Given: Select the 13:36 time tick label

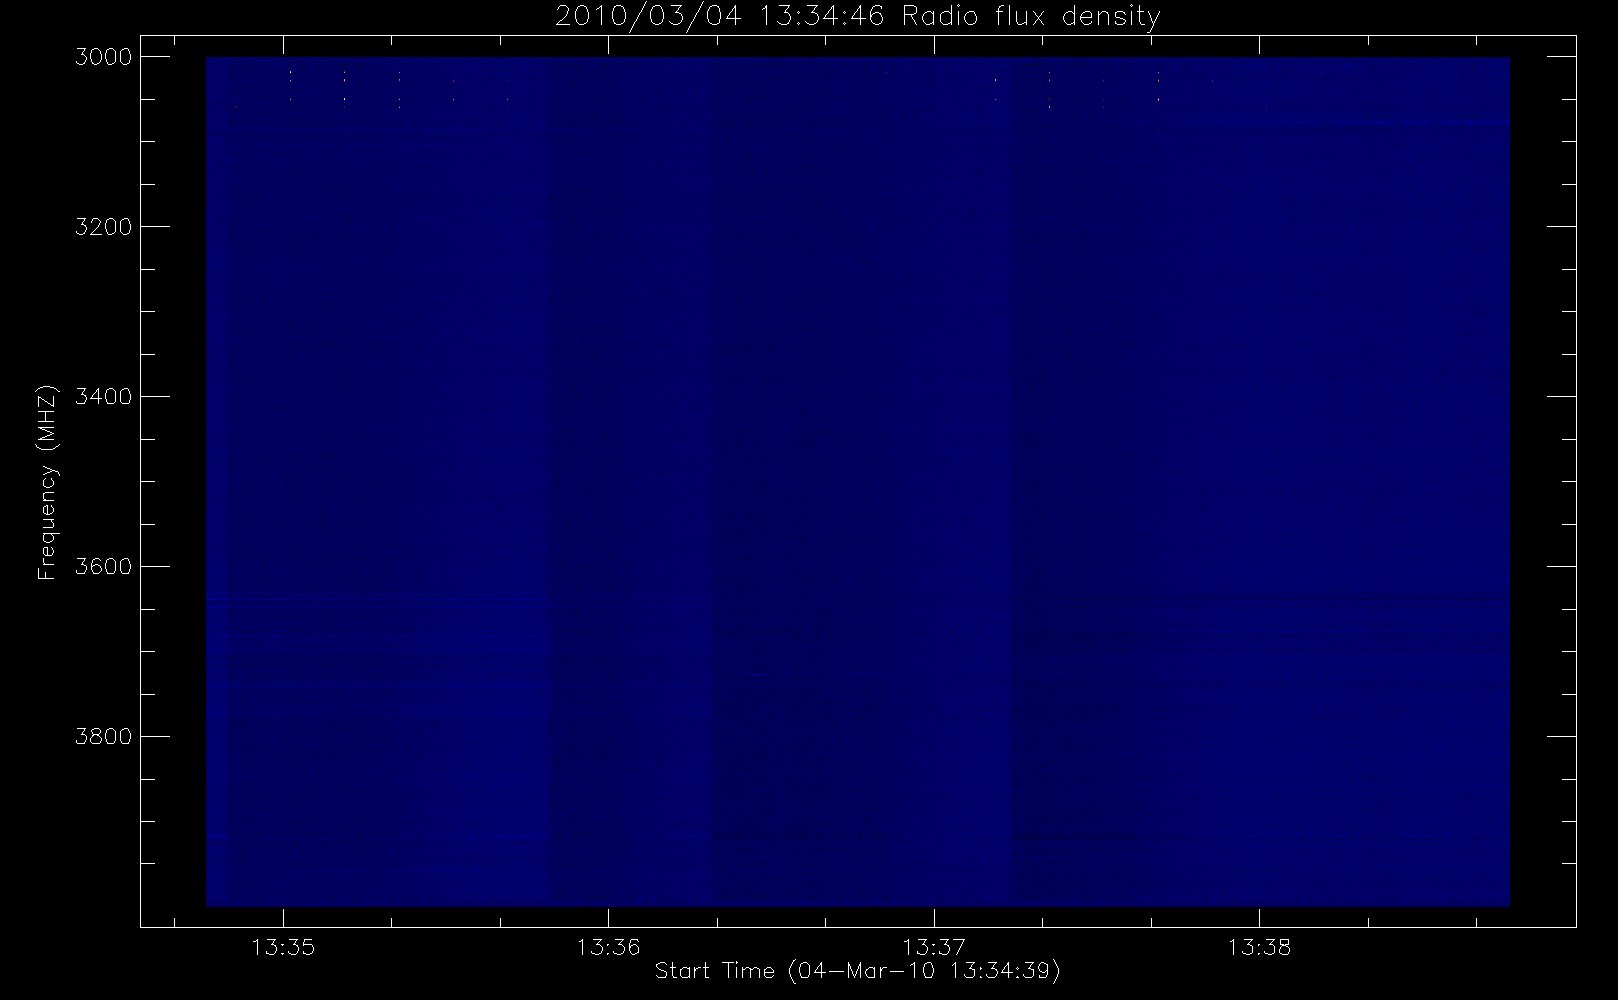Looking at the screenshot, I should point(608,947).
